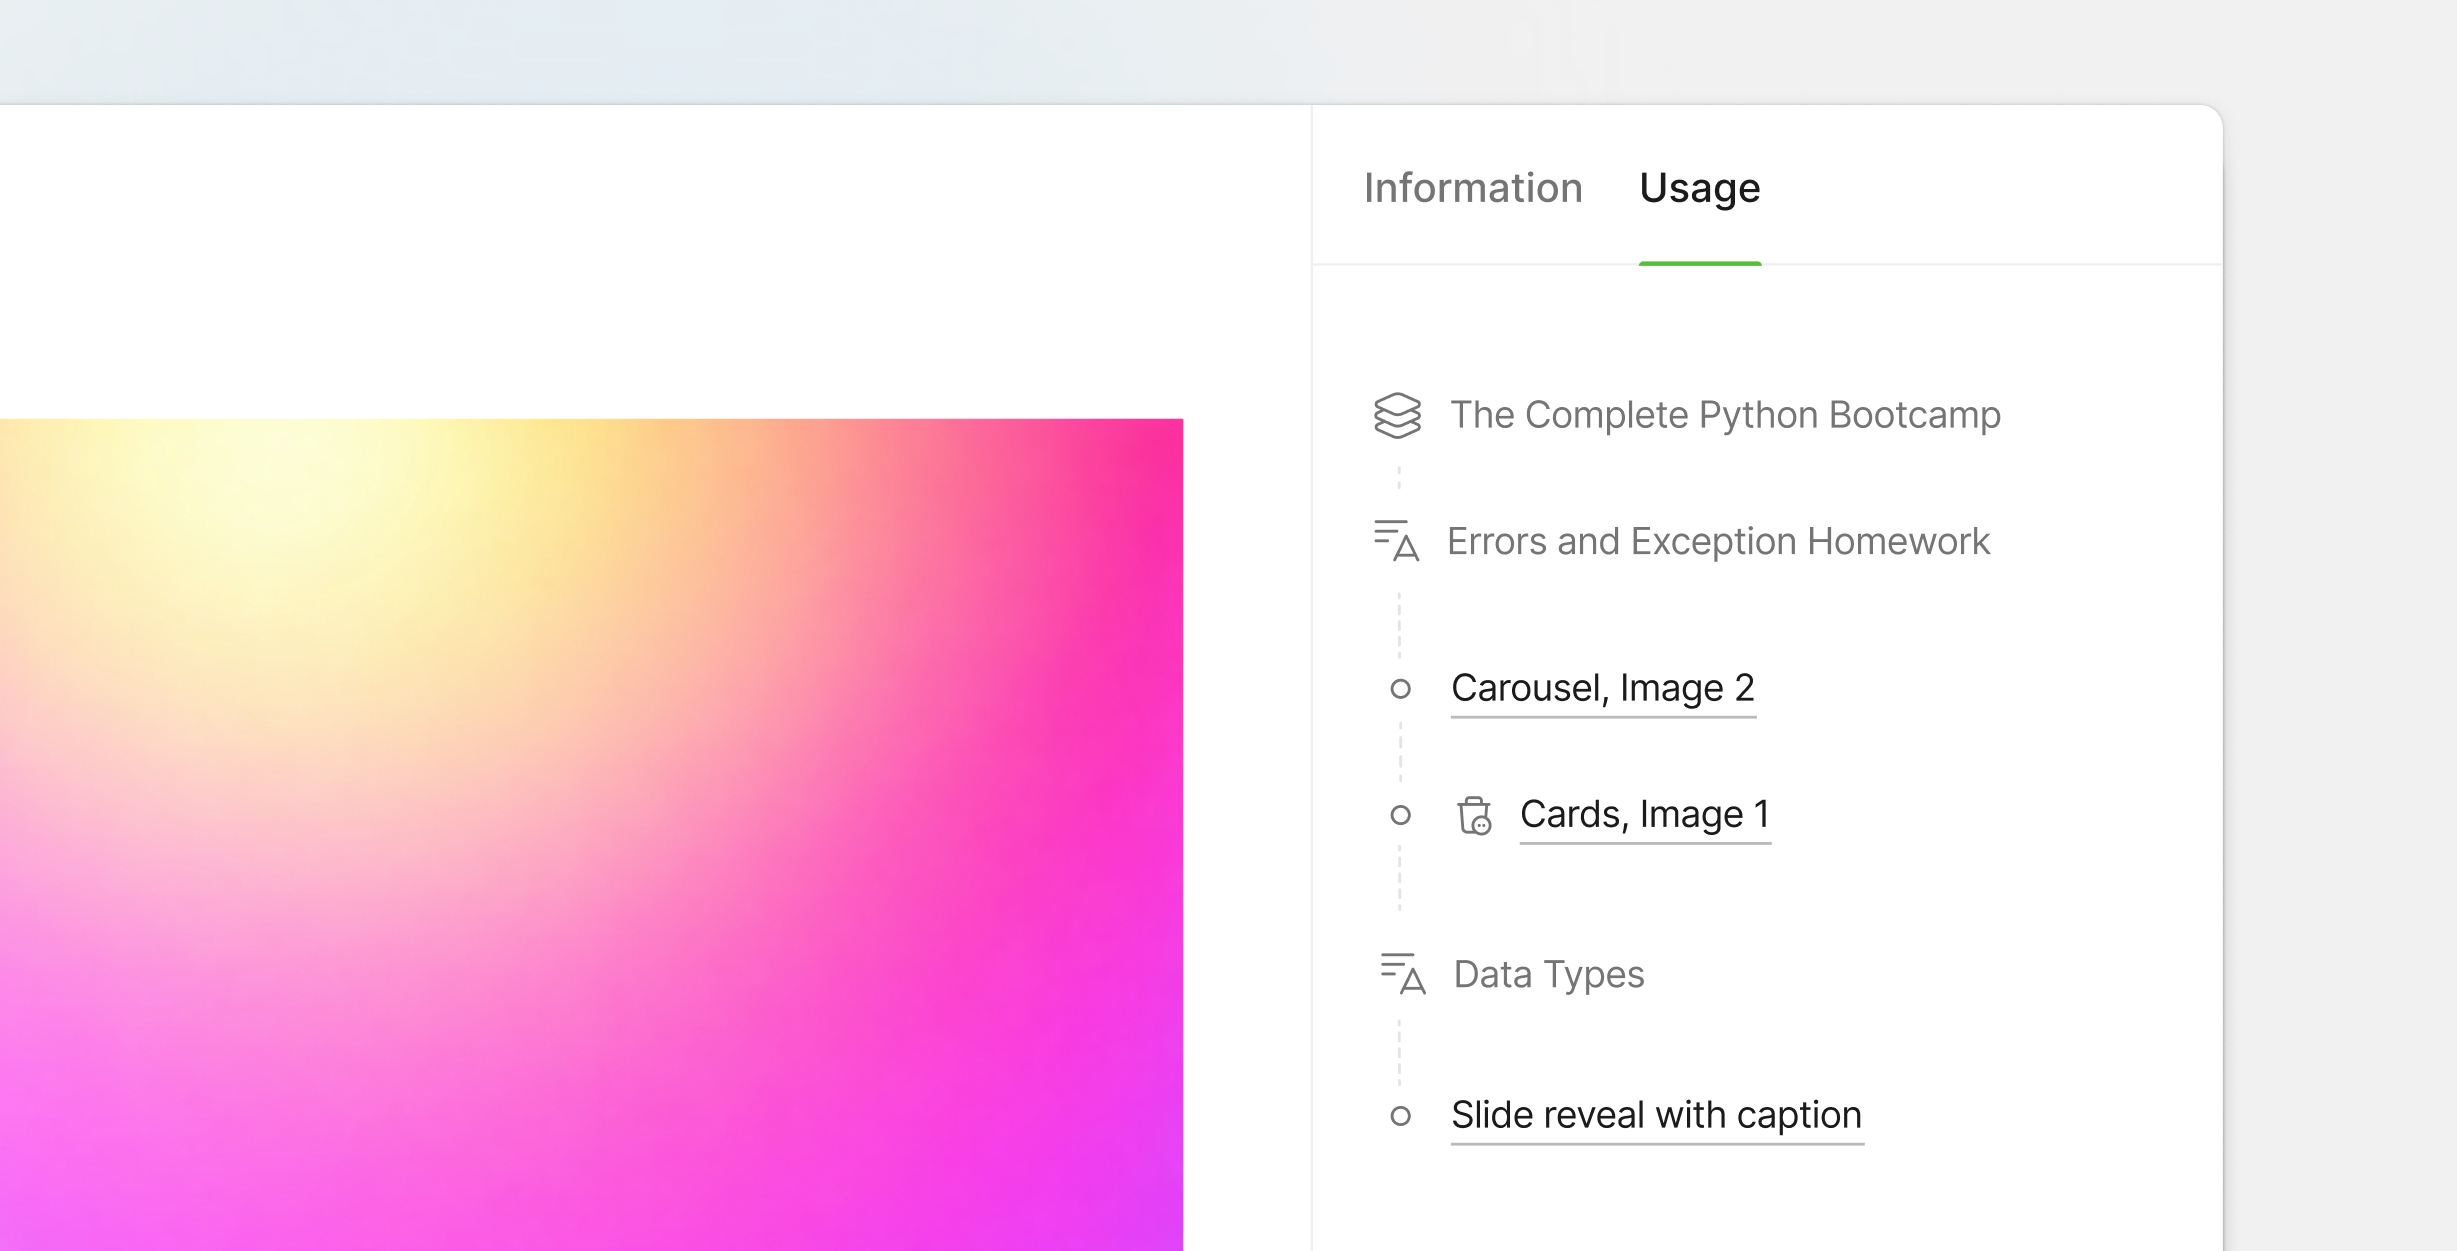Viewport: 2457px width, 1251px height.
Task: Switch to the Information tab
Action: (1473, 188)
